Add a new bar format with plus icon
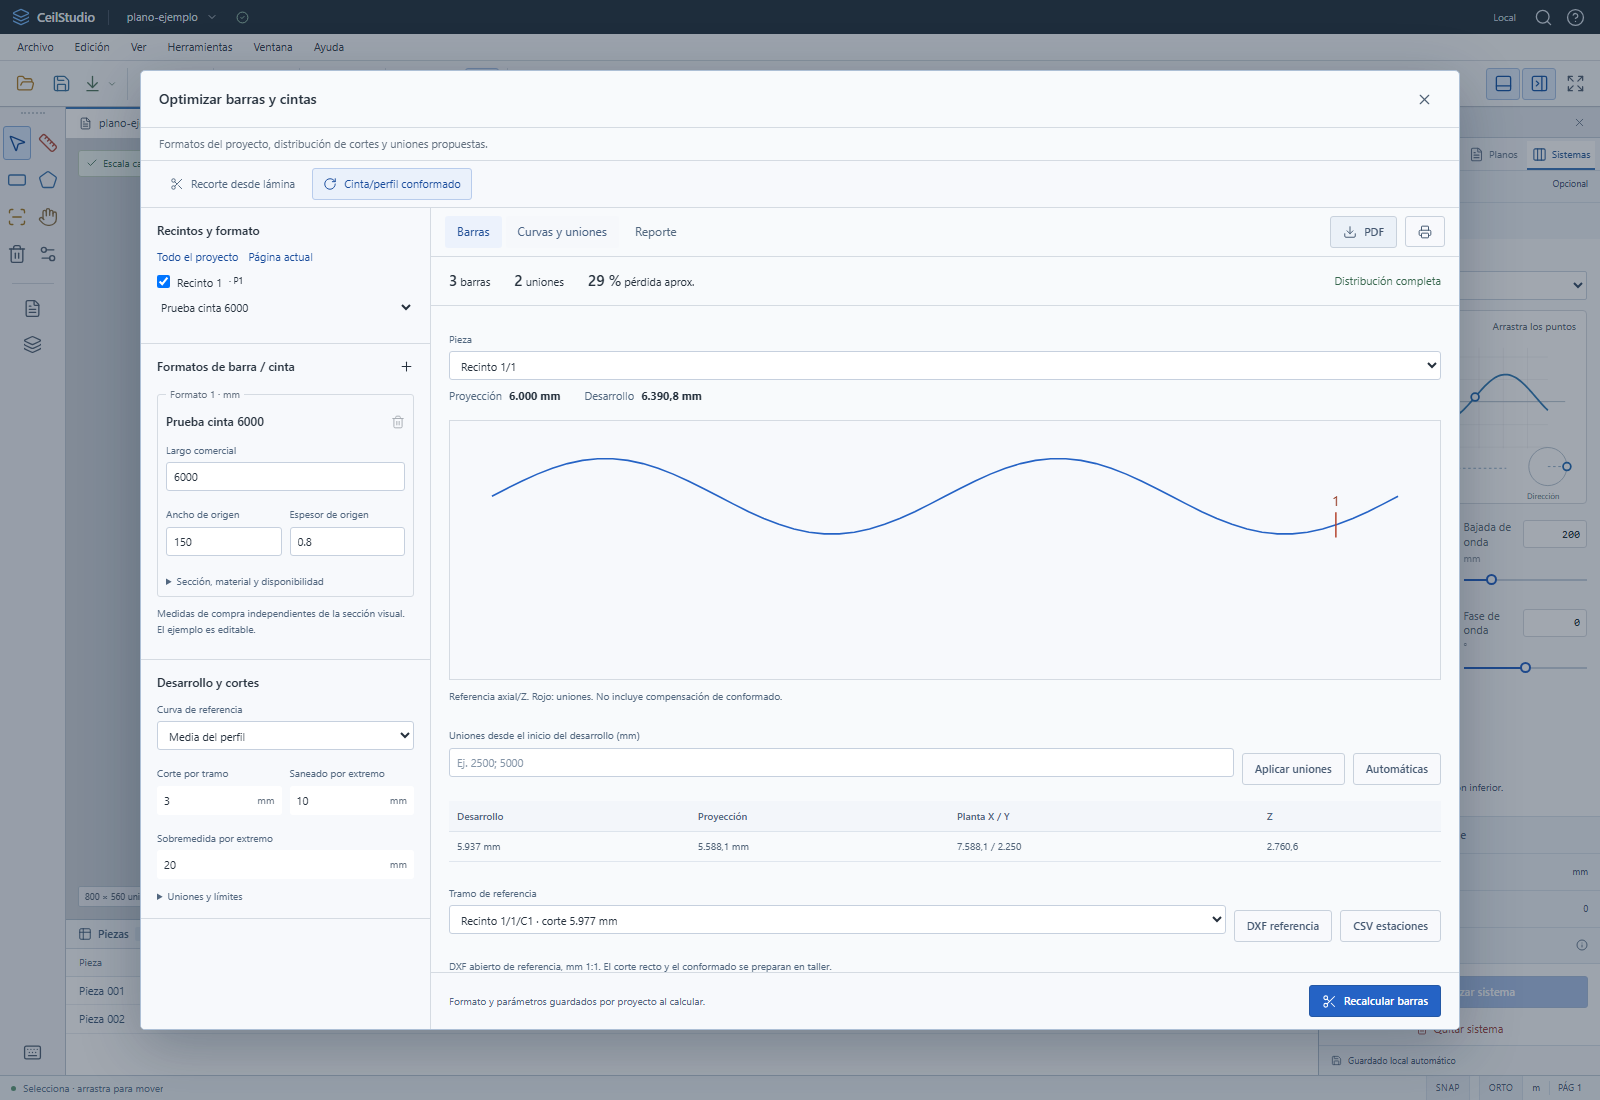 pyautogui.click(x=406, y=367)
